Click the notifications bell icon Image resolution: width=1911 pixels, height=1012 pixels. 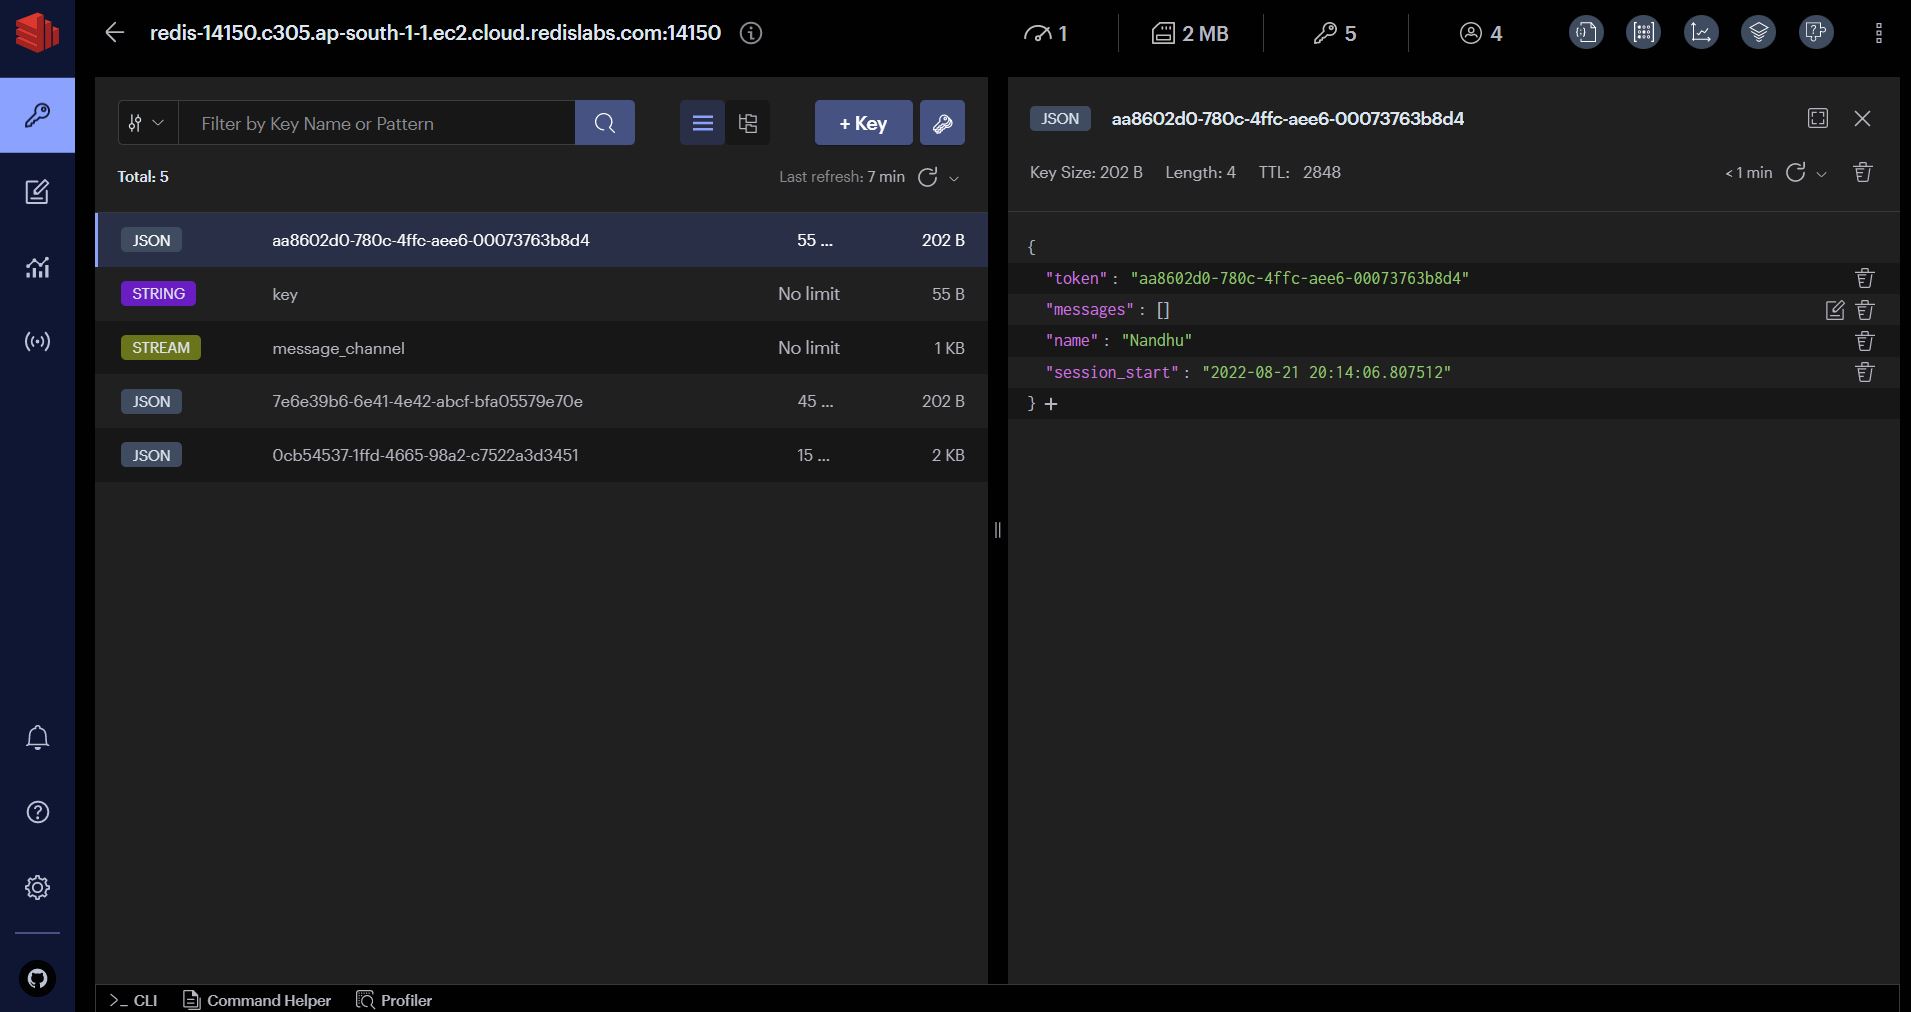37,737
